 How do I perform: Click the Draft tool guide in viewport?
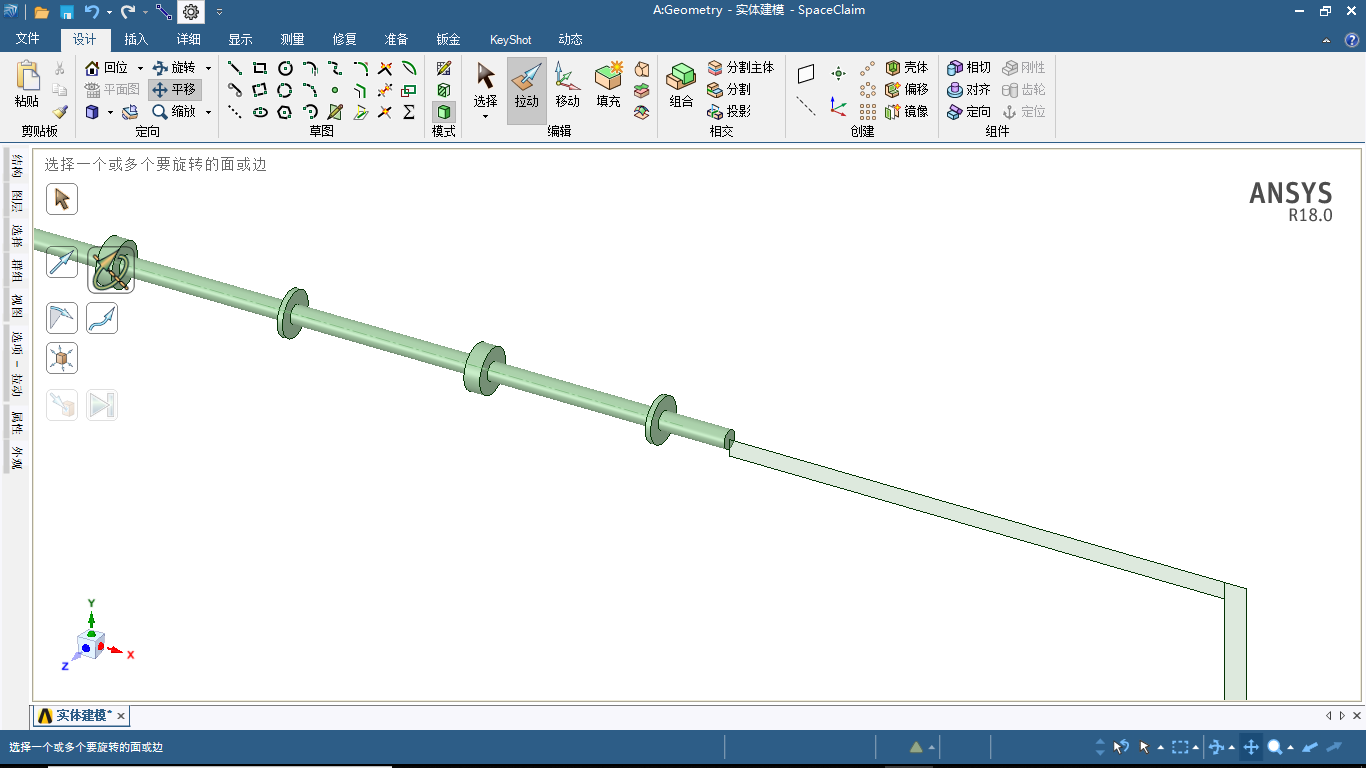point(62,318)
